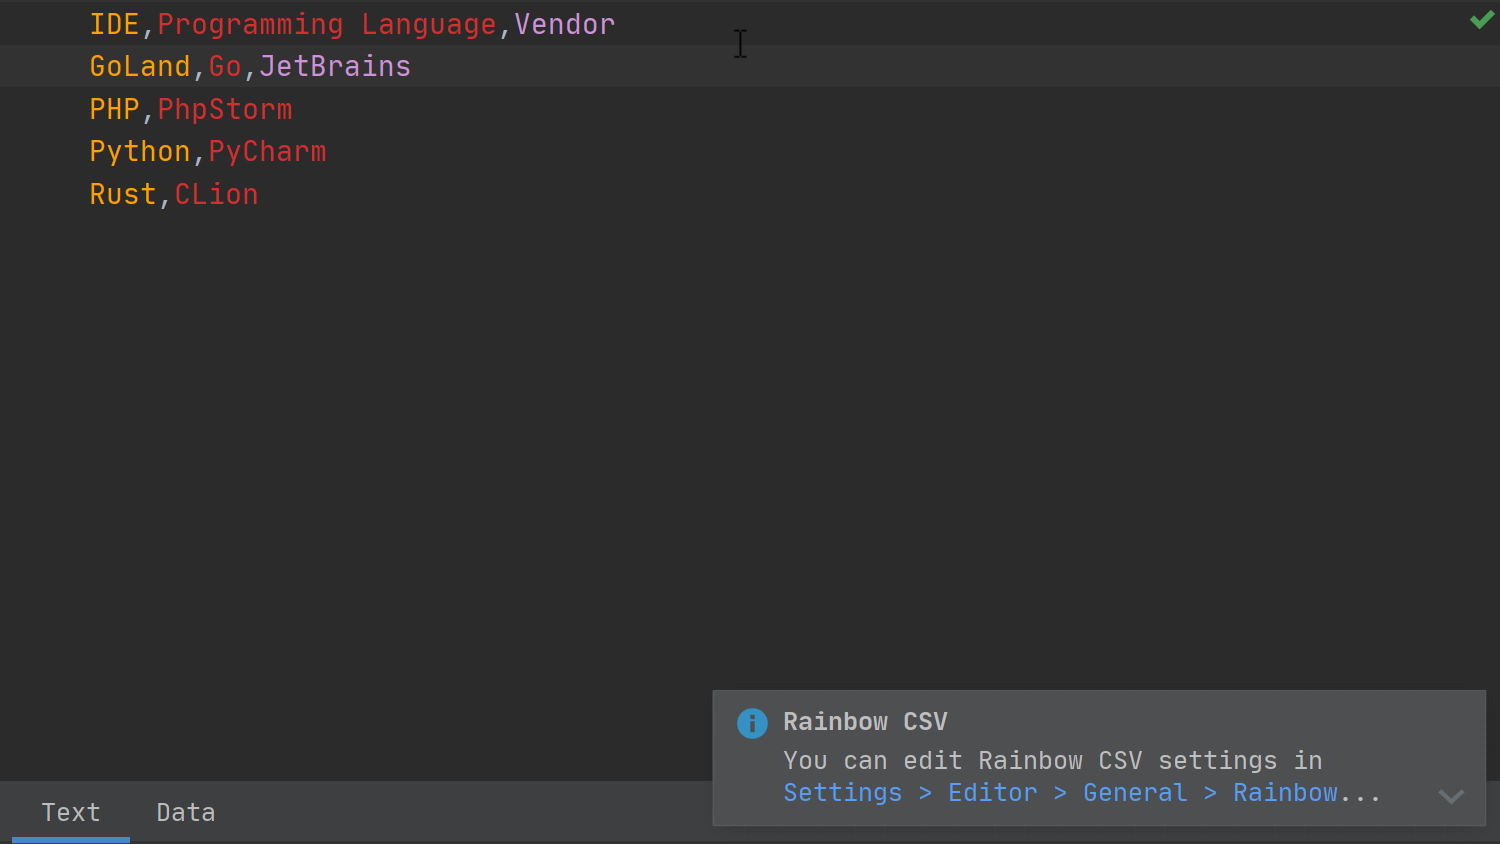
Task: Select the Text tab
Action: pos(70,812)
